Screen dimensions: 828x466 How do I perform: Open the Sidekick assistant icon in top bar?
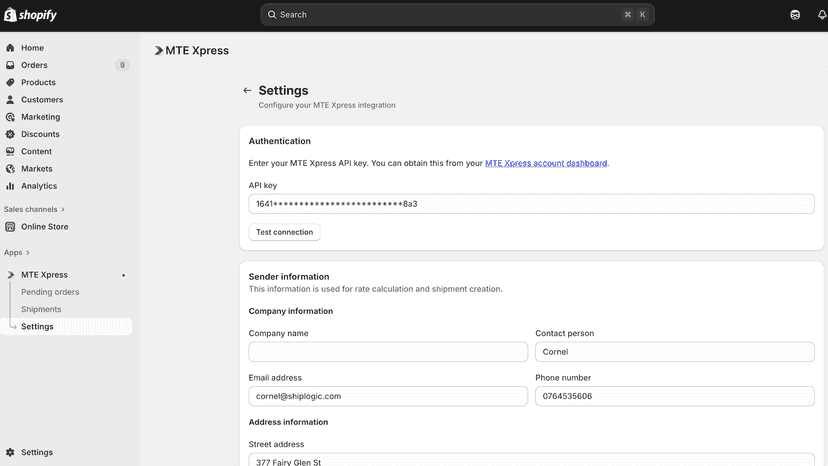click(795, 15)
